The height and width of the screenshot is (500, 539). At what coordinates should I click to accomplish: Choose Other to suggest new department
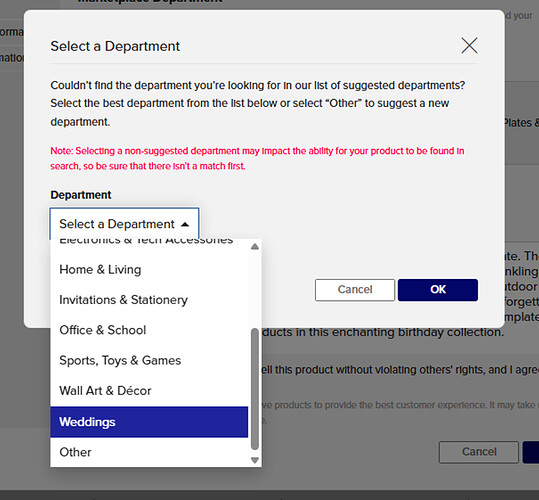tap(149, 452)
